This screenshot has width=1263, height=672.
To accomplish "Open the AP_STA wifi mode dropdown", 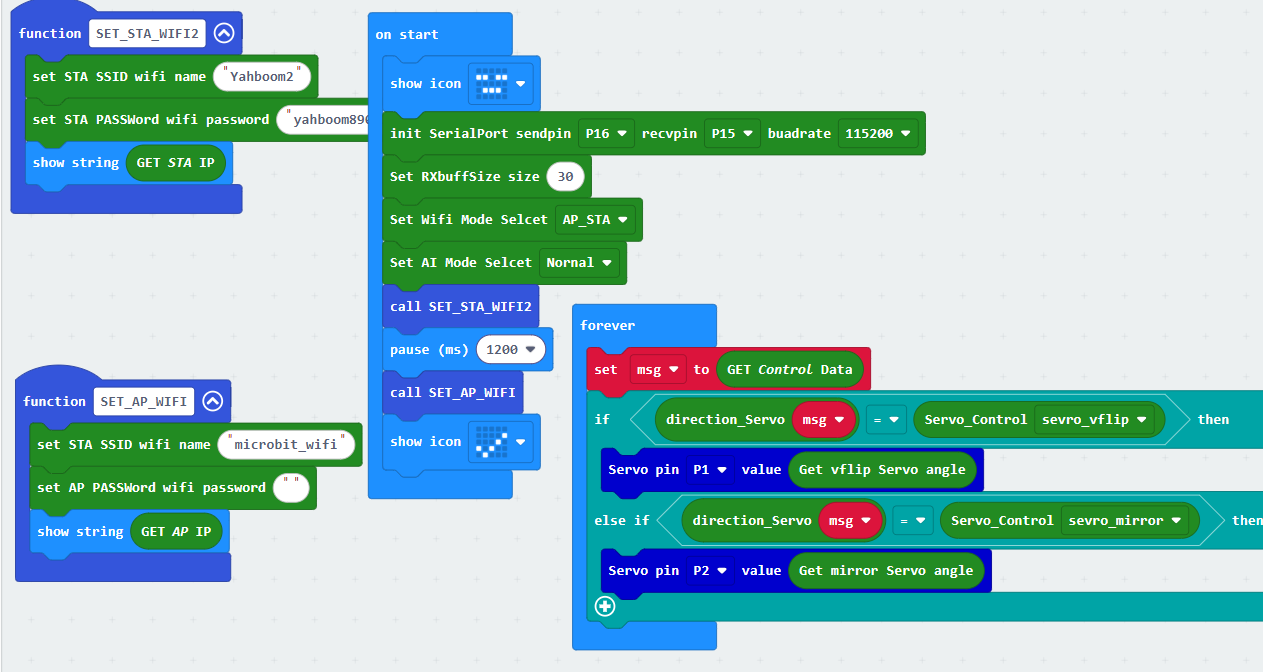I will (595, 219).
